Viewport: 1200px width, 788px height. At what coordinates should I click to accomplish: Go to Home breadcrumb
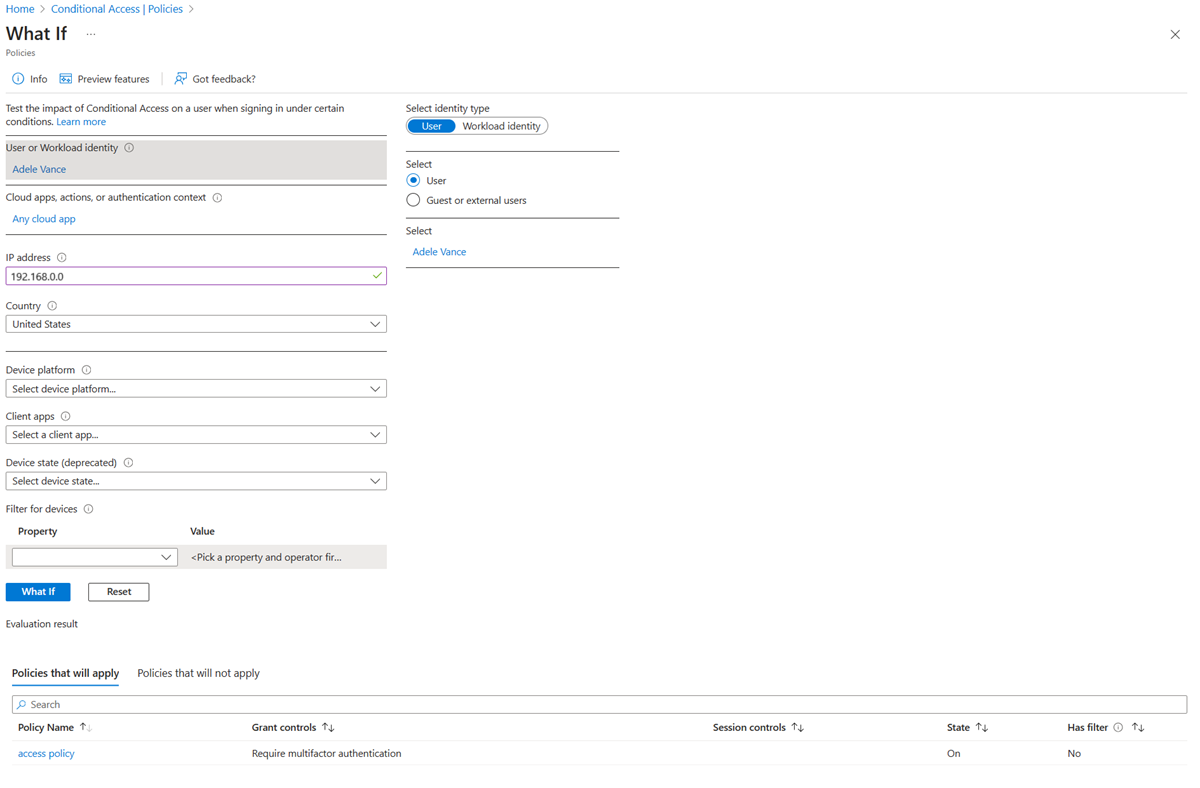click(20, 9)
